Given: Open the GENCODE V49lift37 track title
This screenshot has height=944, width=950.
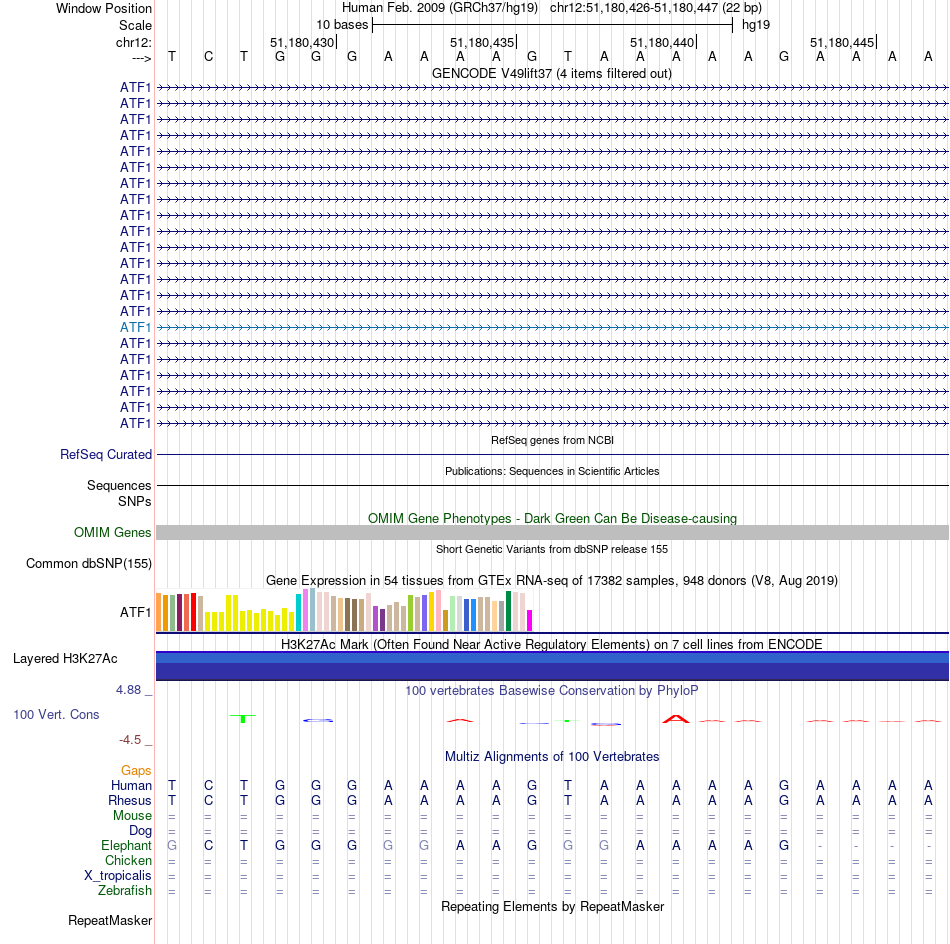Looking at the screenshot, I should click(x=552, y=74).
